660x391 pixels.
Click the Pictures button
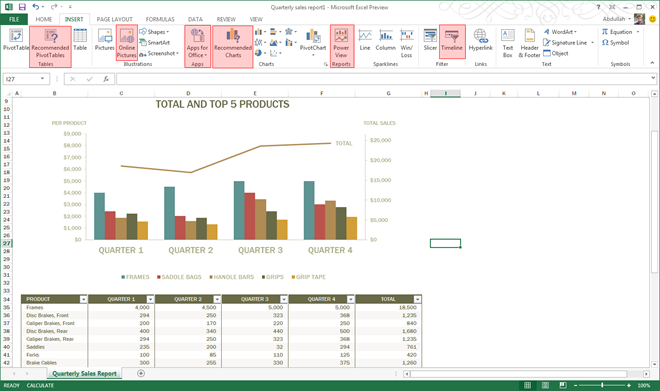click(x=104, y=40)
